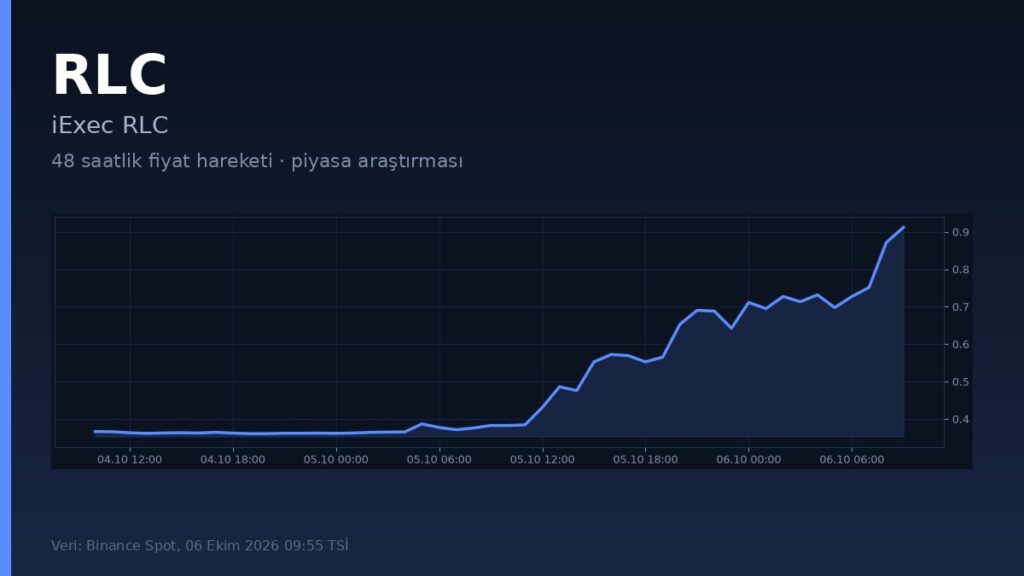Image resolution: width=1024 pixels, height=576 pixels.
Task: Click the 0.6 y-axis label
Action: click(960, 345)
